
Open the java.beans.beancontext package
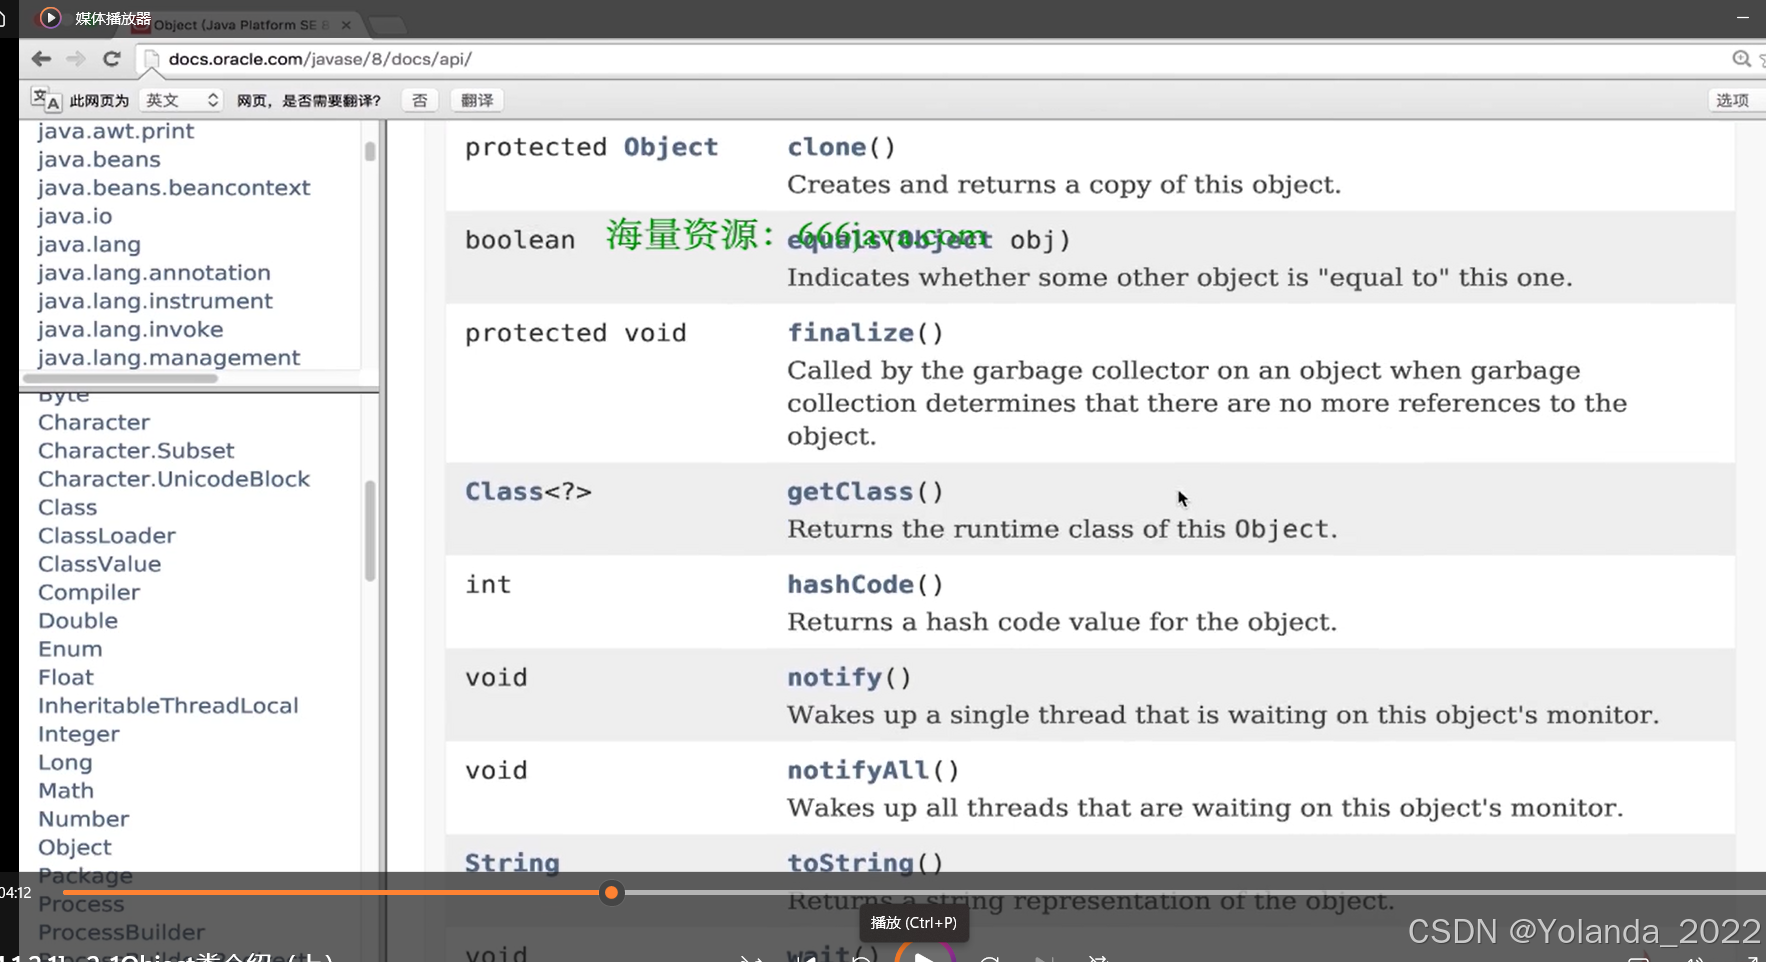click(174, 187)
